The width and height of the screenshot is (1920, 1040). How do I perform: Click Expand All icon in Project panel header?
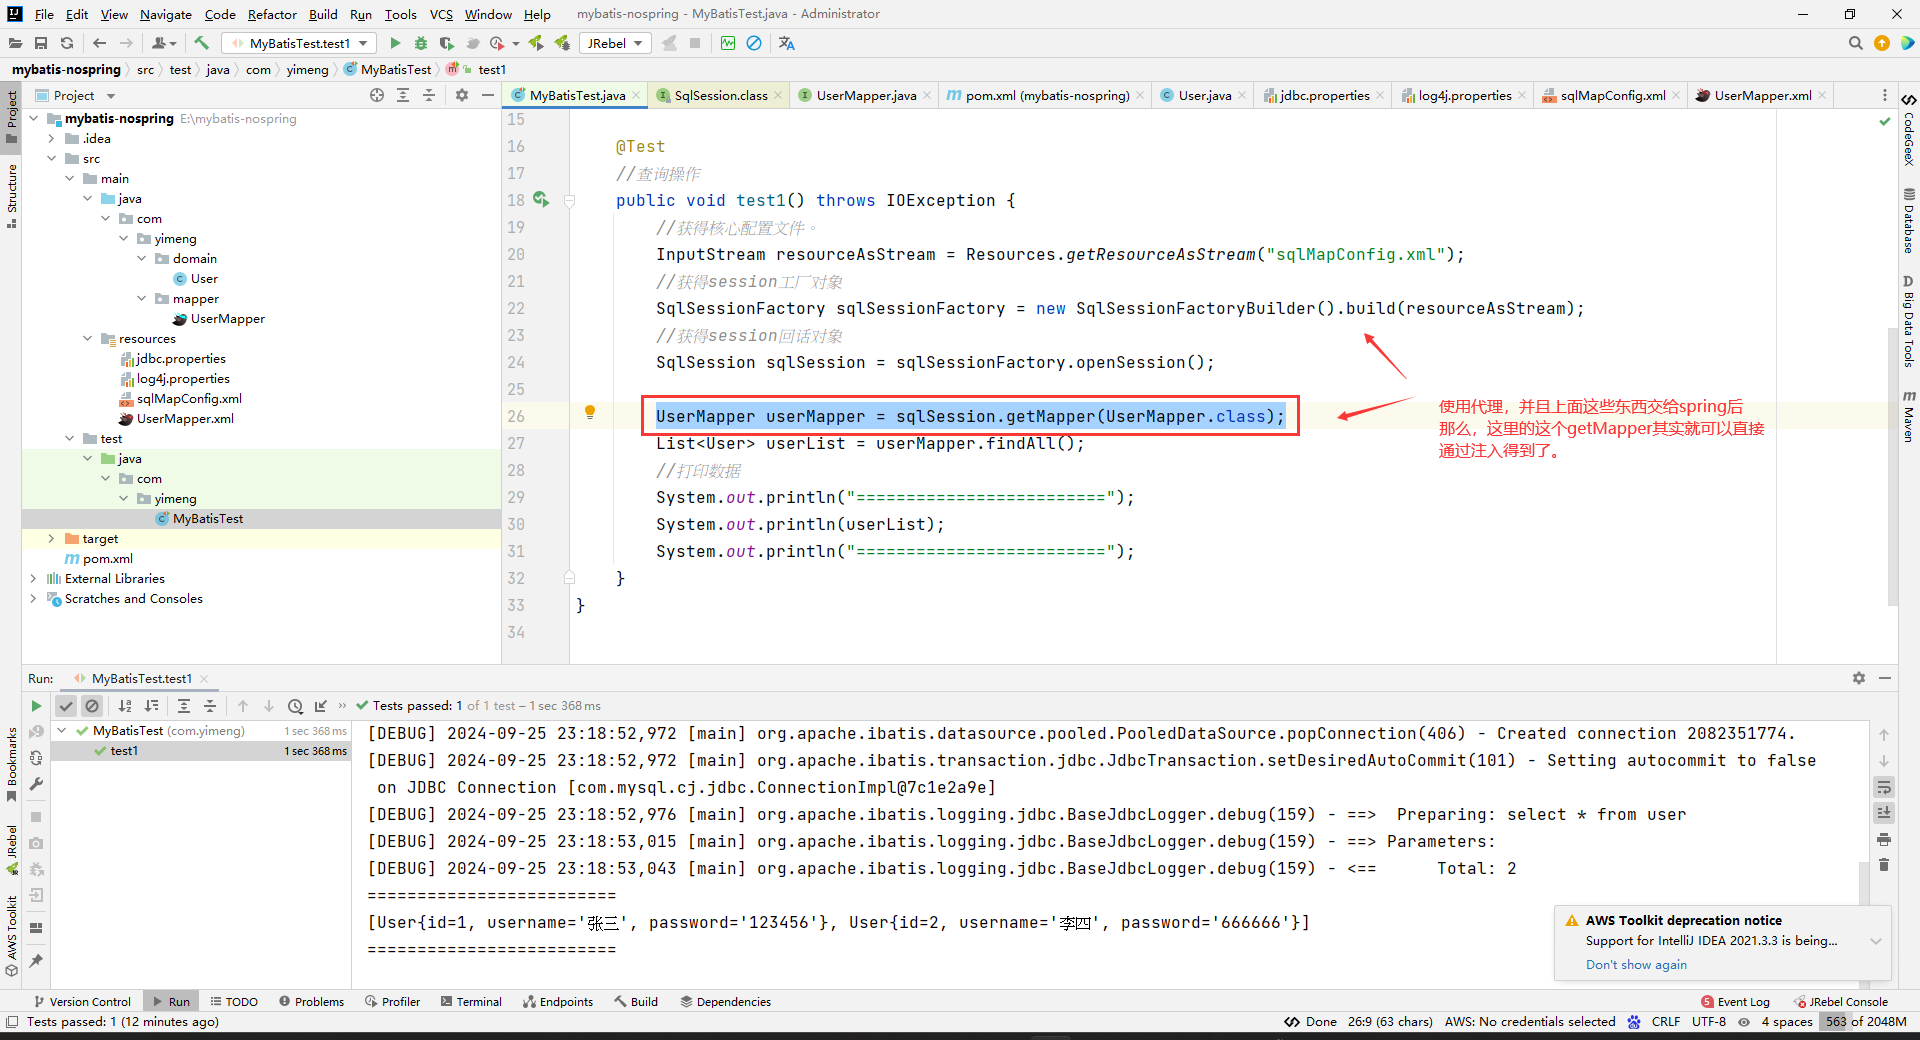coord(403,95)
